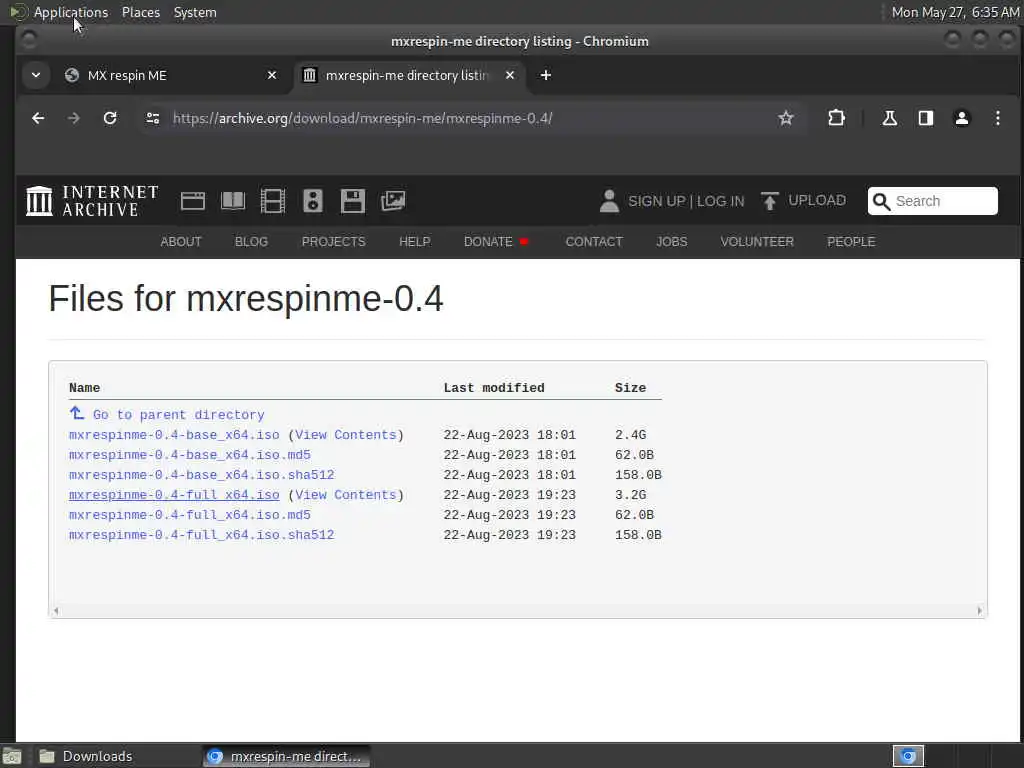
Task: Toggle the browser side panel
Action: pos(925,118)
